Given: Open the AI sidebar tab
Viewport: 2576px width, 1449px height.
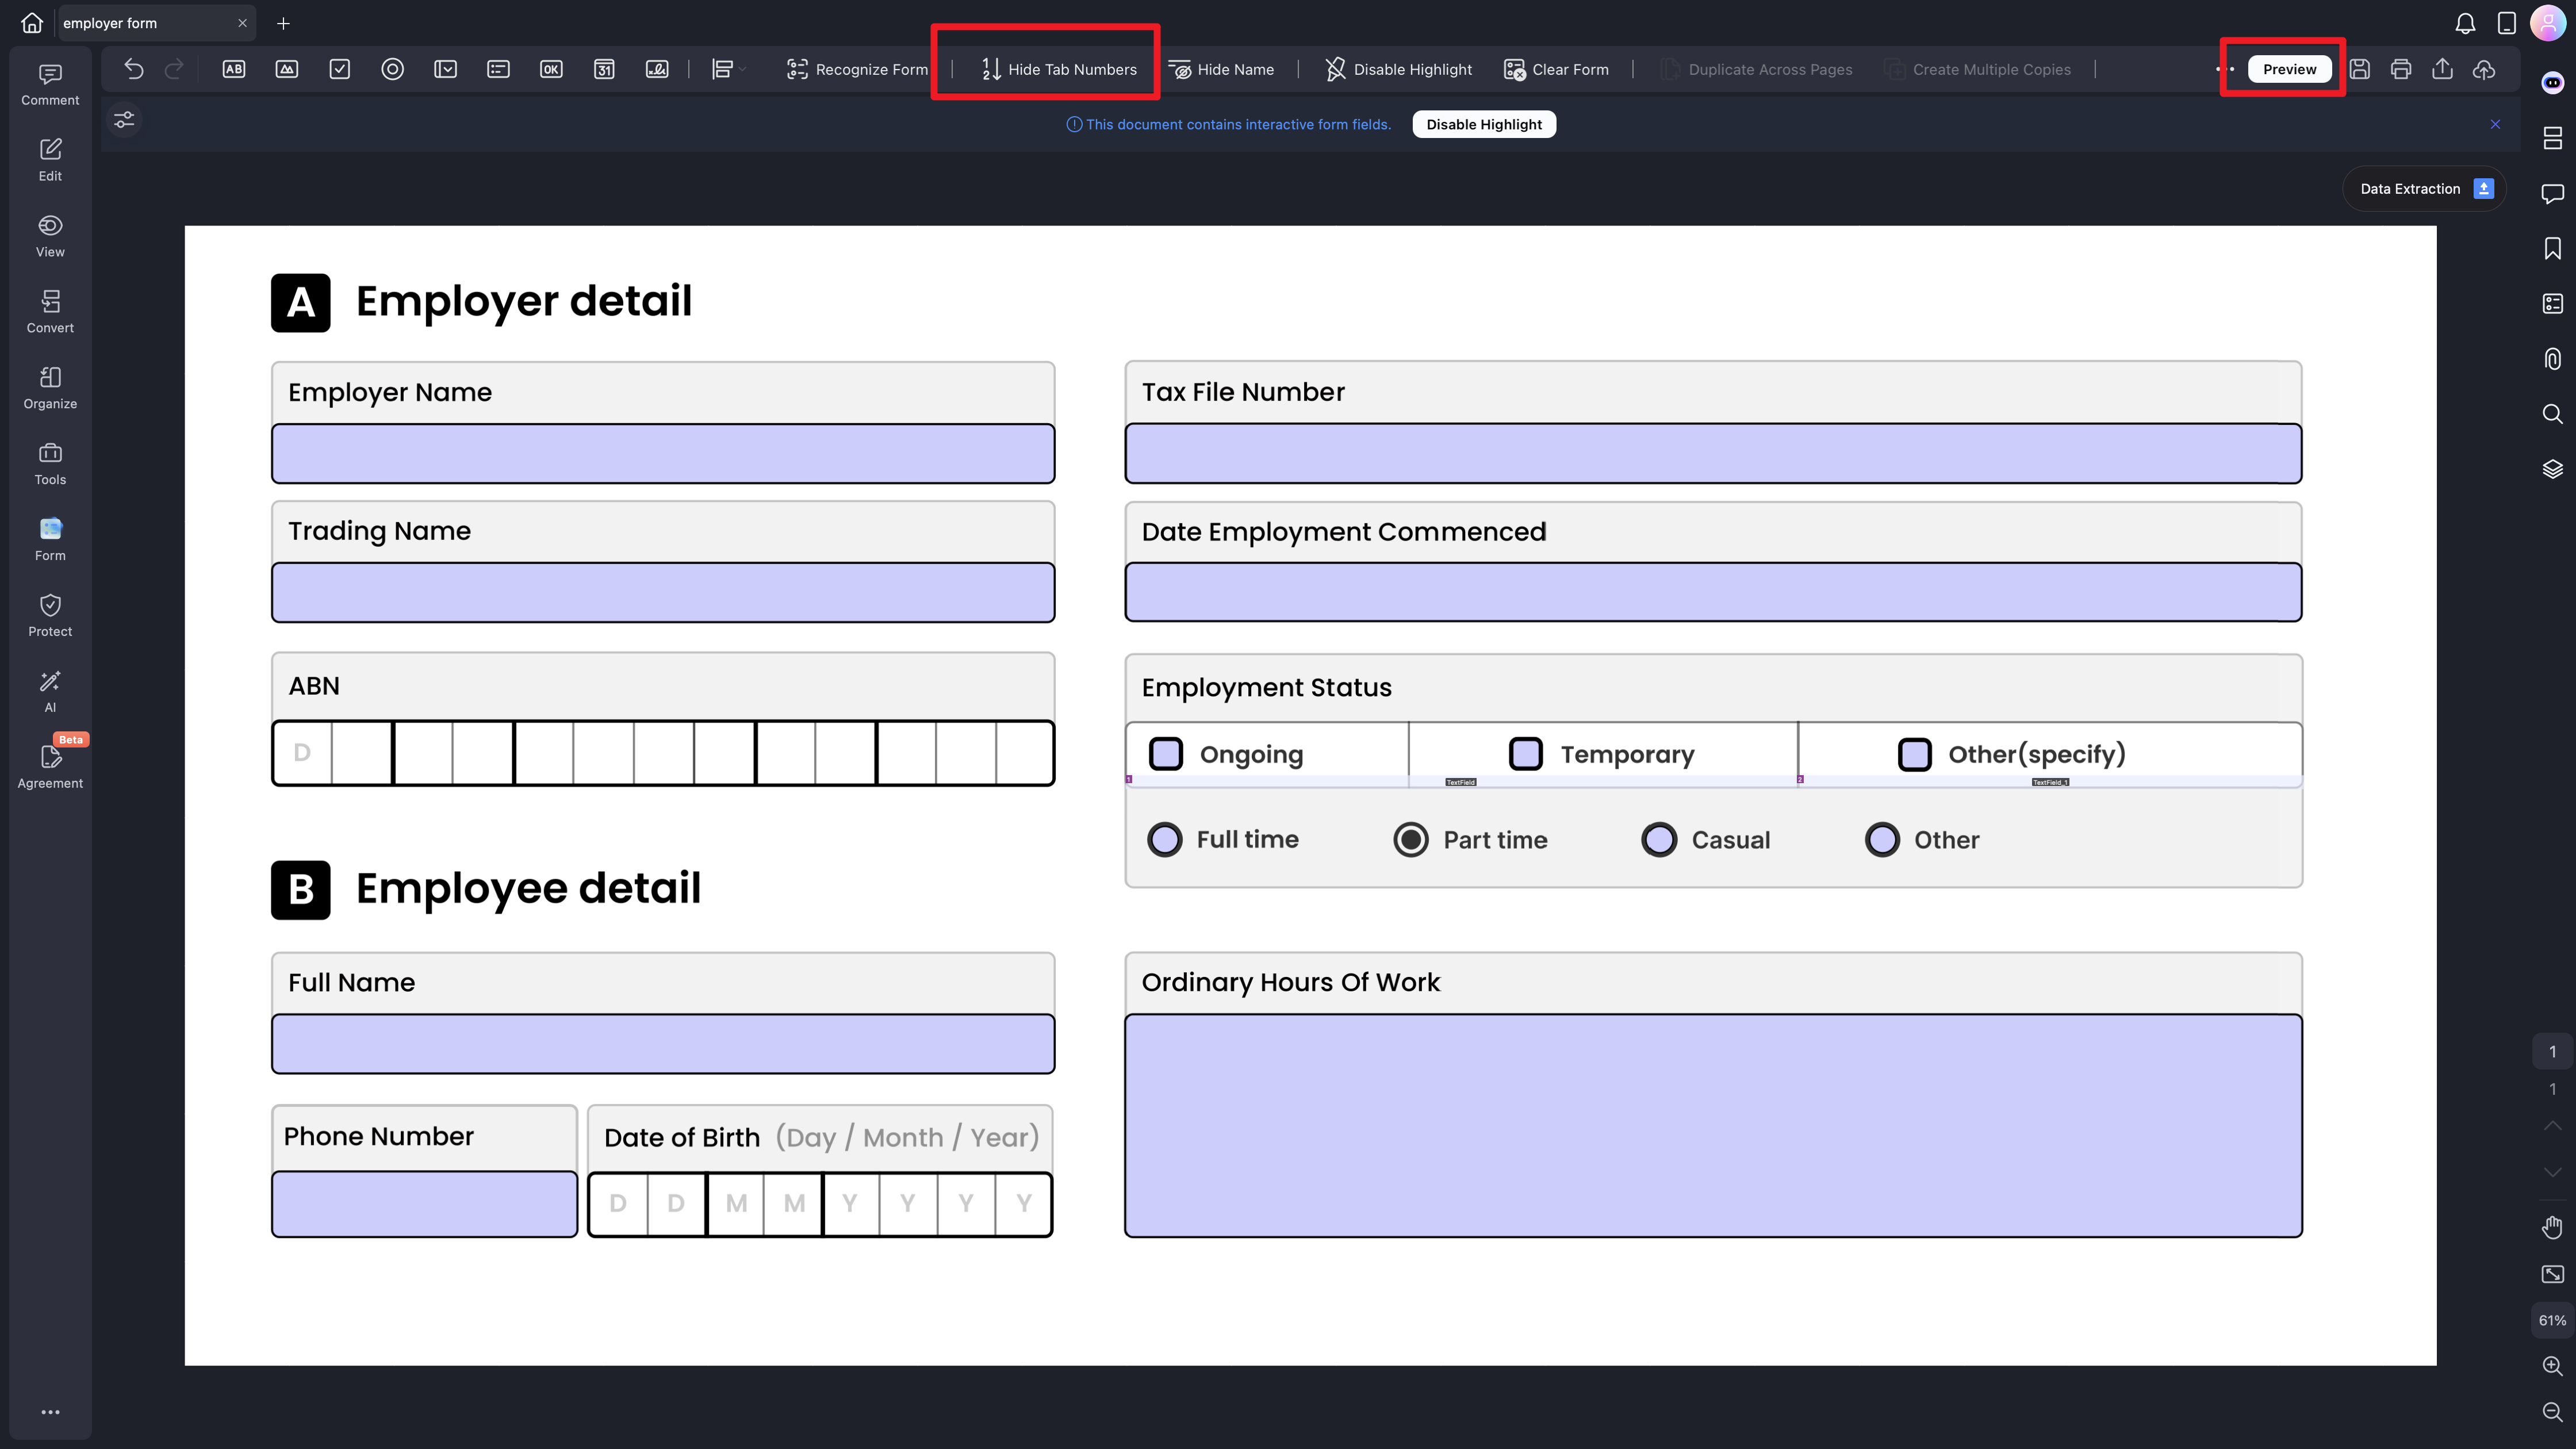Looking at the screenshot, I should coord(50,692).
